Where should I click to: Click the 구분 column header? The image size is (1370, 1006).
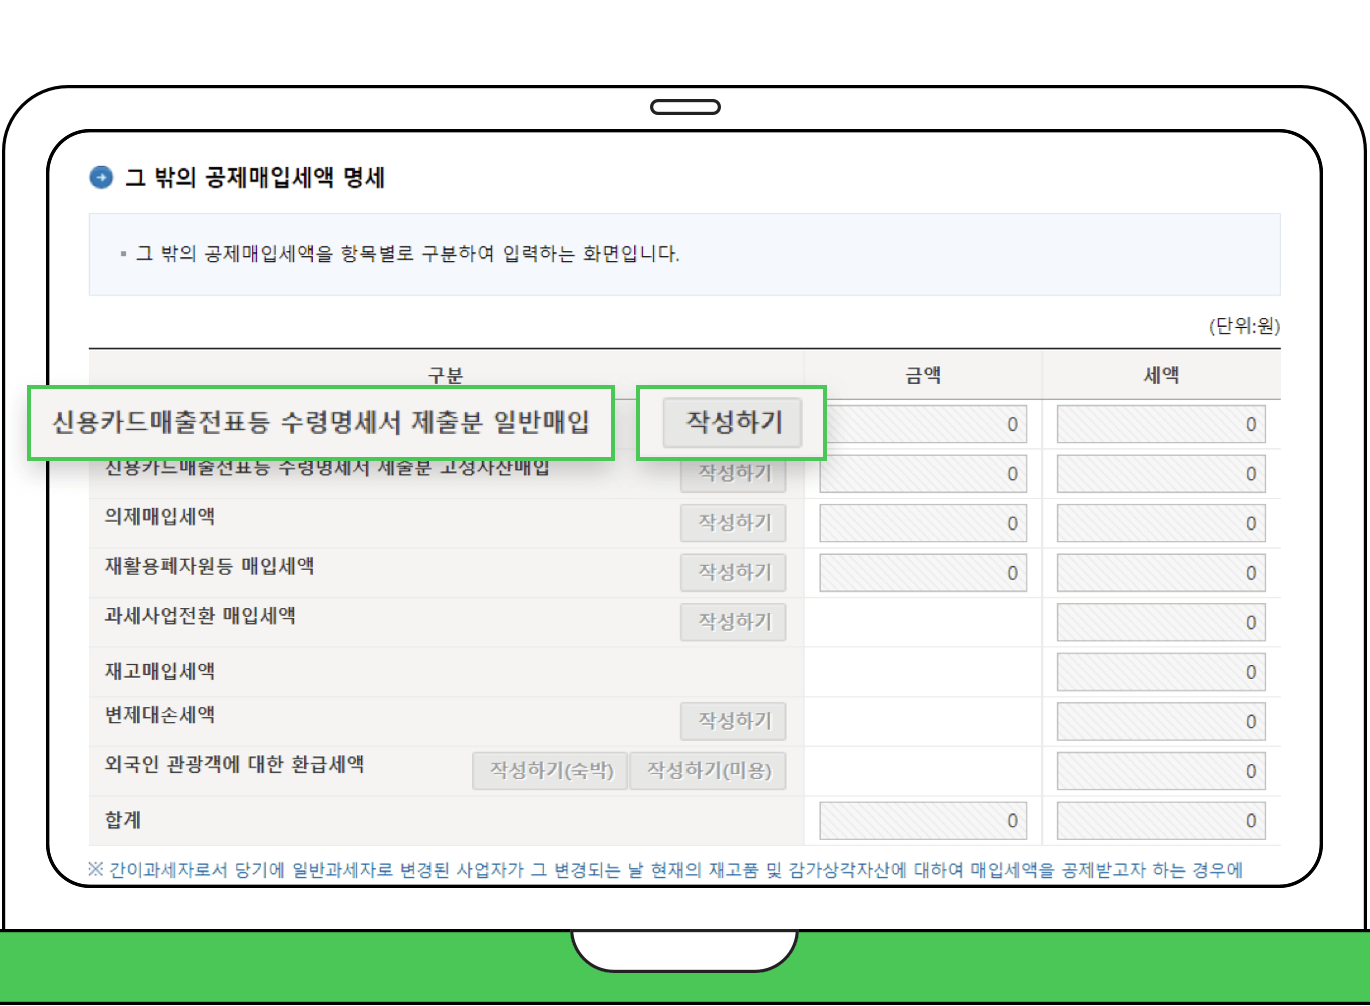[x=444, y=373]
